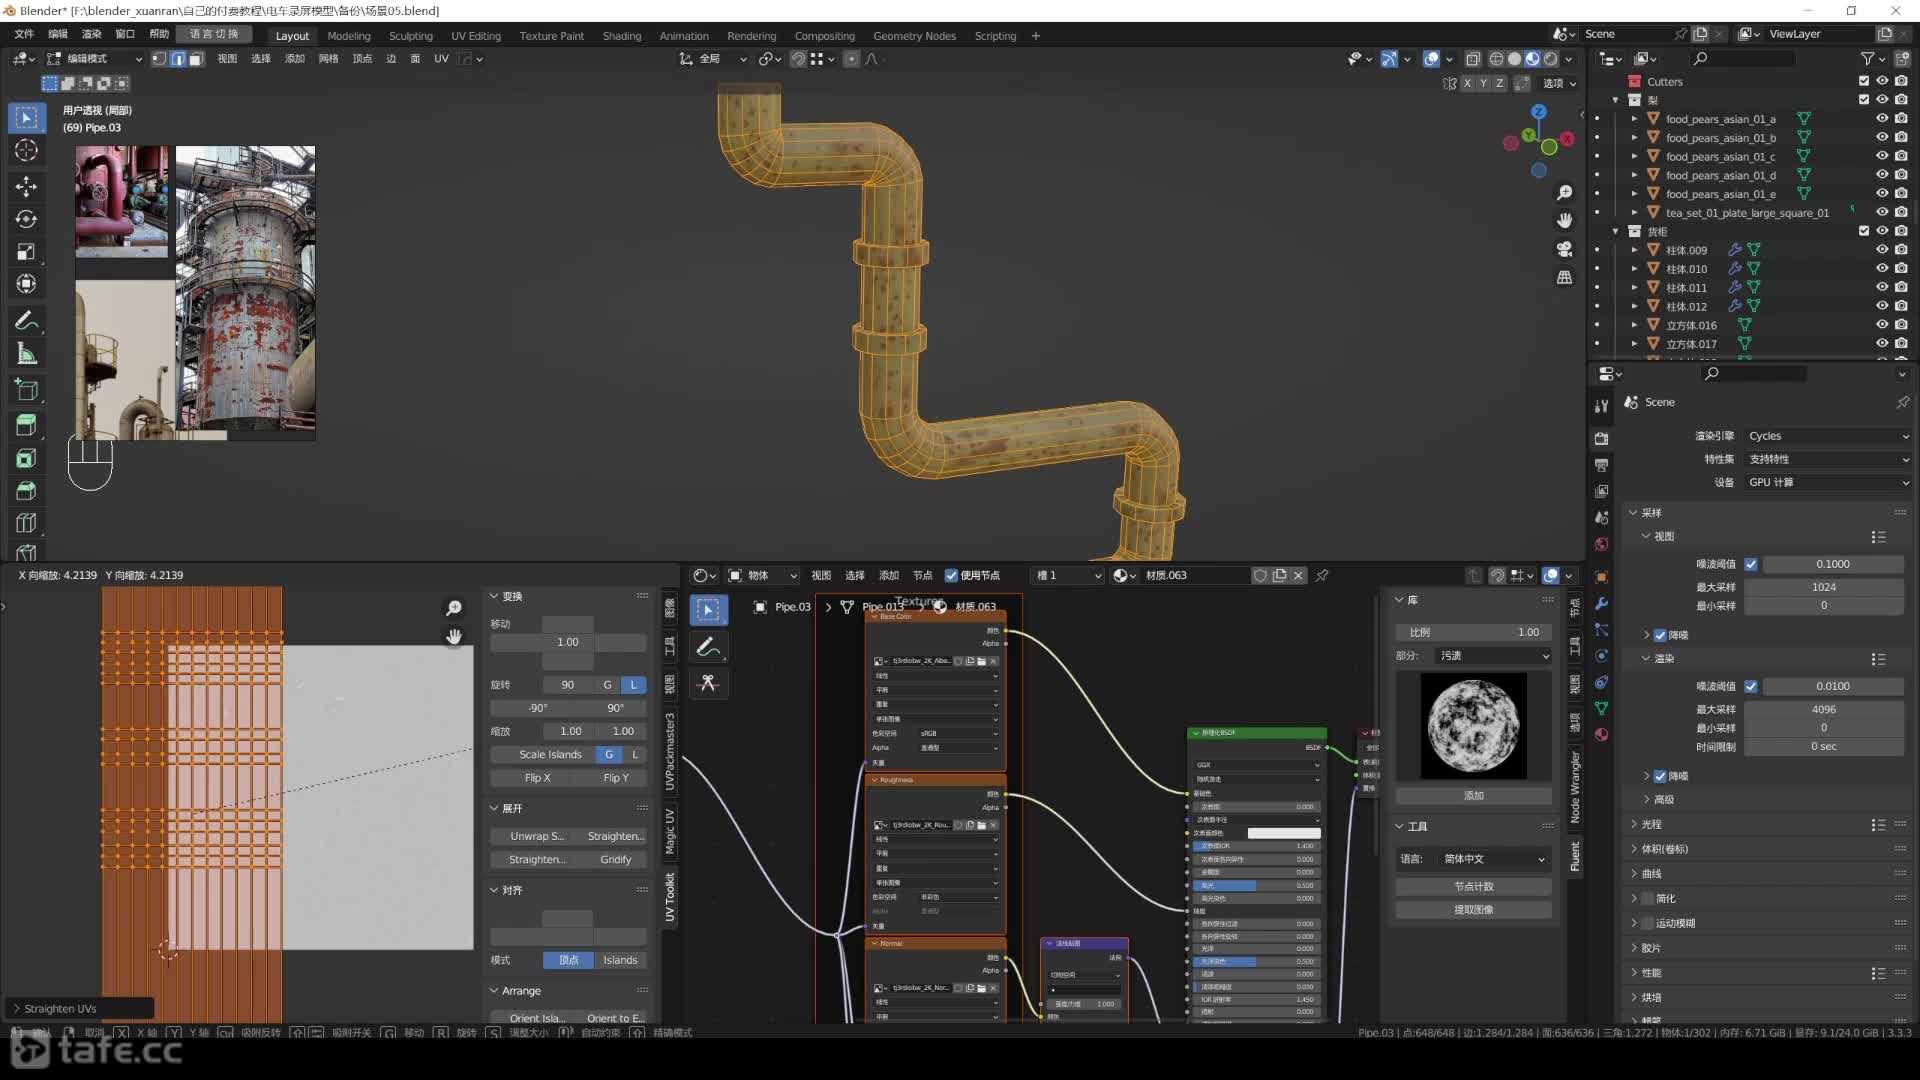Screen dimensions: 1920x1080
Task: Click the viewport 最大采样 1024 field
Action: (1824, 587)
